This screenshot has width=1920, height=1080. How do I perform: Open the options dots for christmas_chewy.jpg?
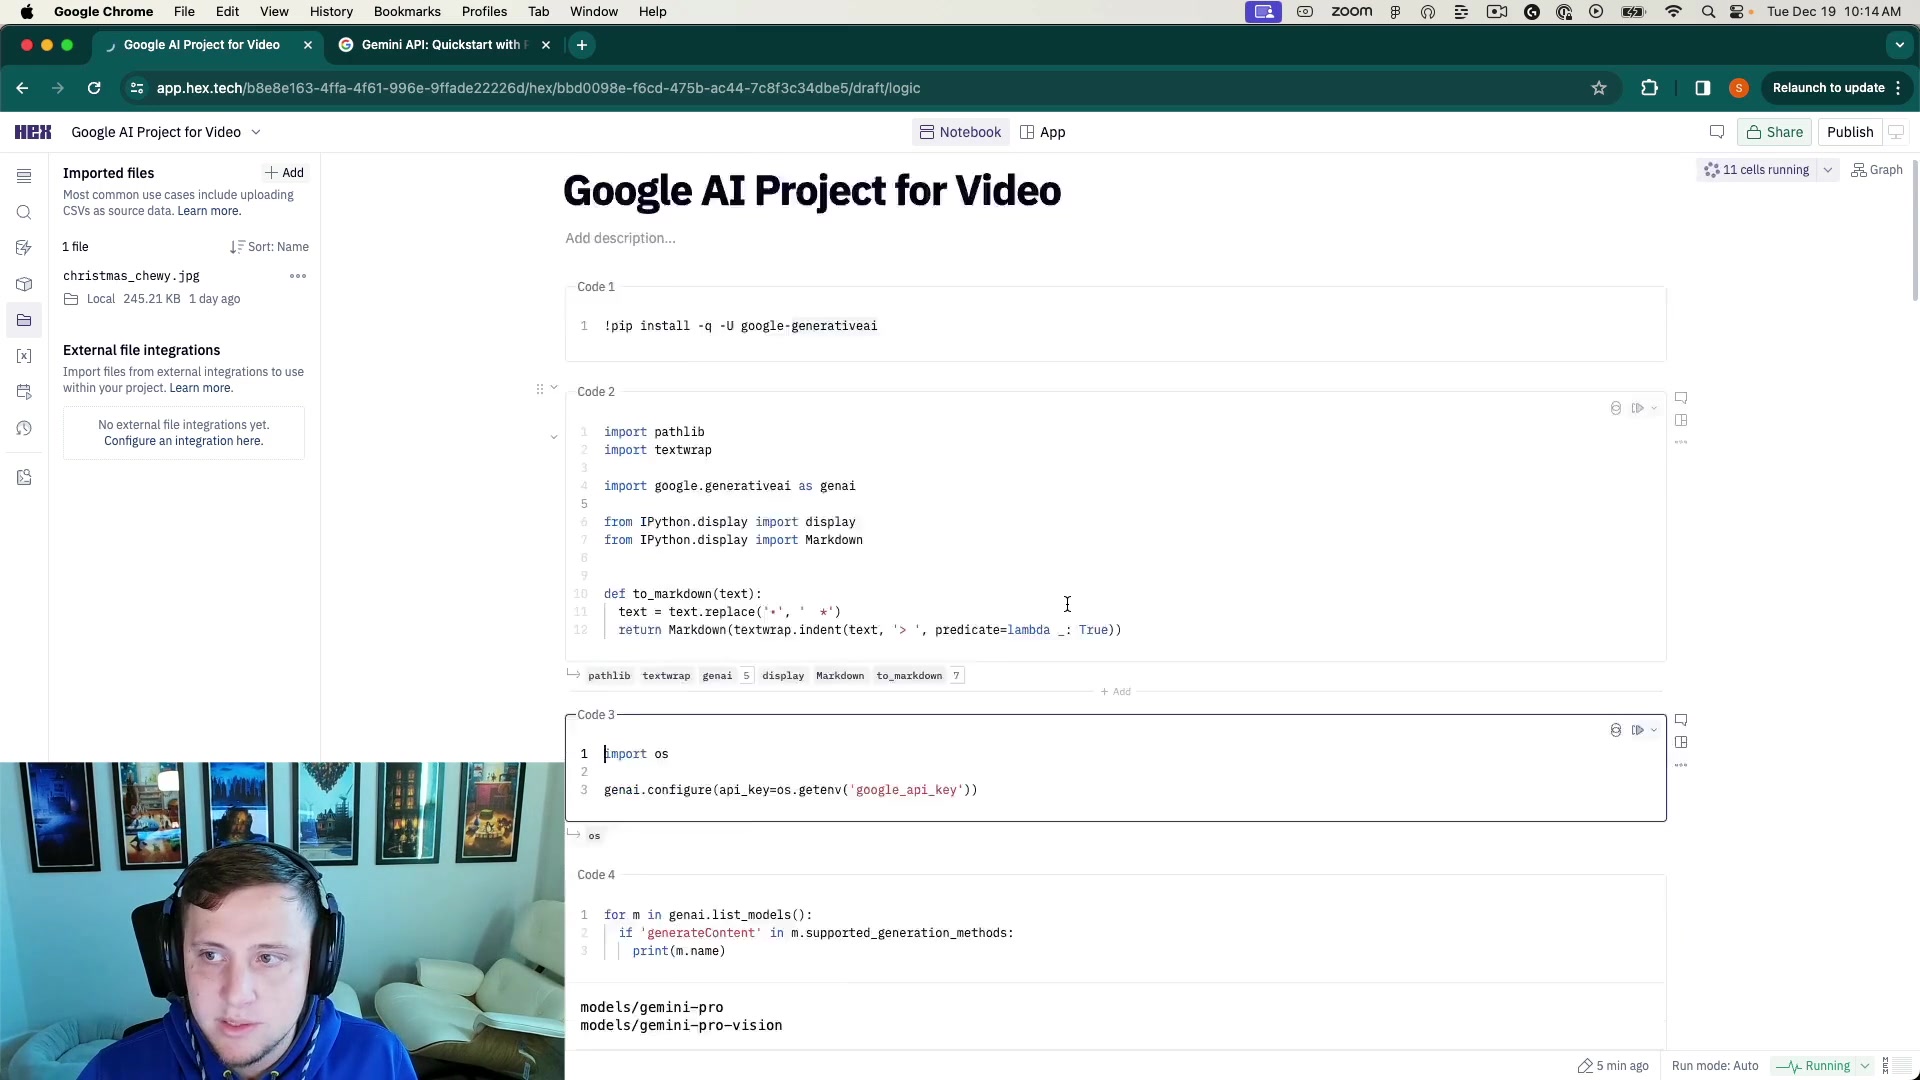[x=298, y=276]
